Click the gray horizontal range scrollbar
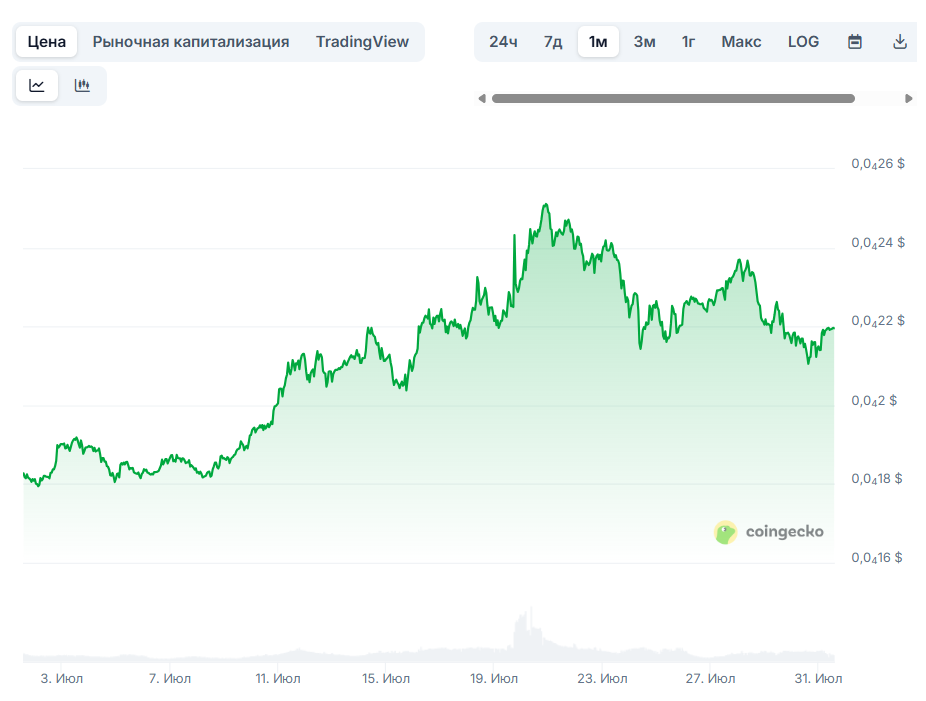This screenshot has height=701, width=926. click(x=673, y=99)
